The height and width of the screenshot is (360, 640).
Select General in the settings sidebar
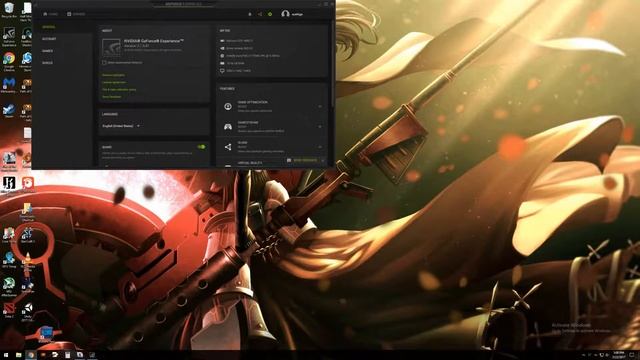49,27
